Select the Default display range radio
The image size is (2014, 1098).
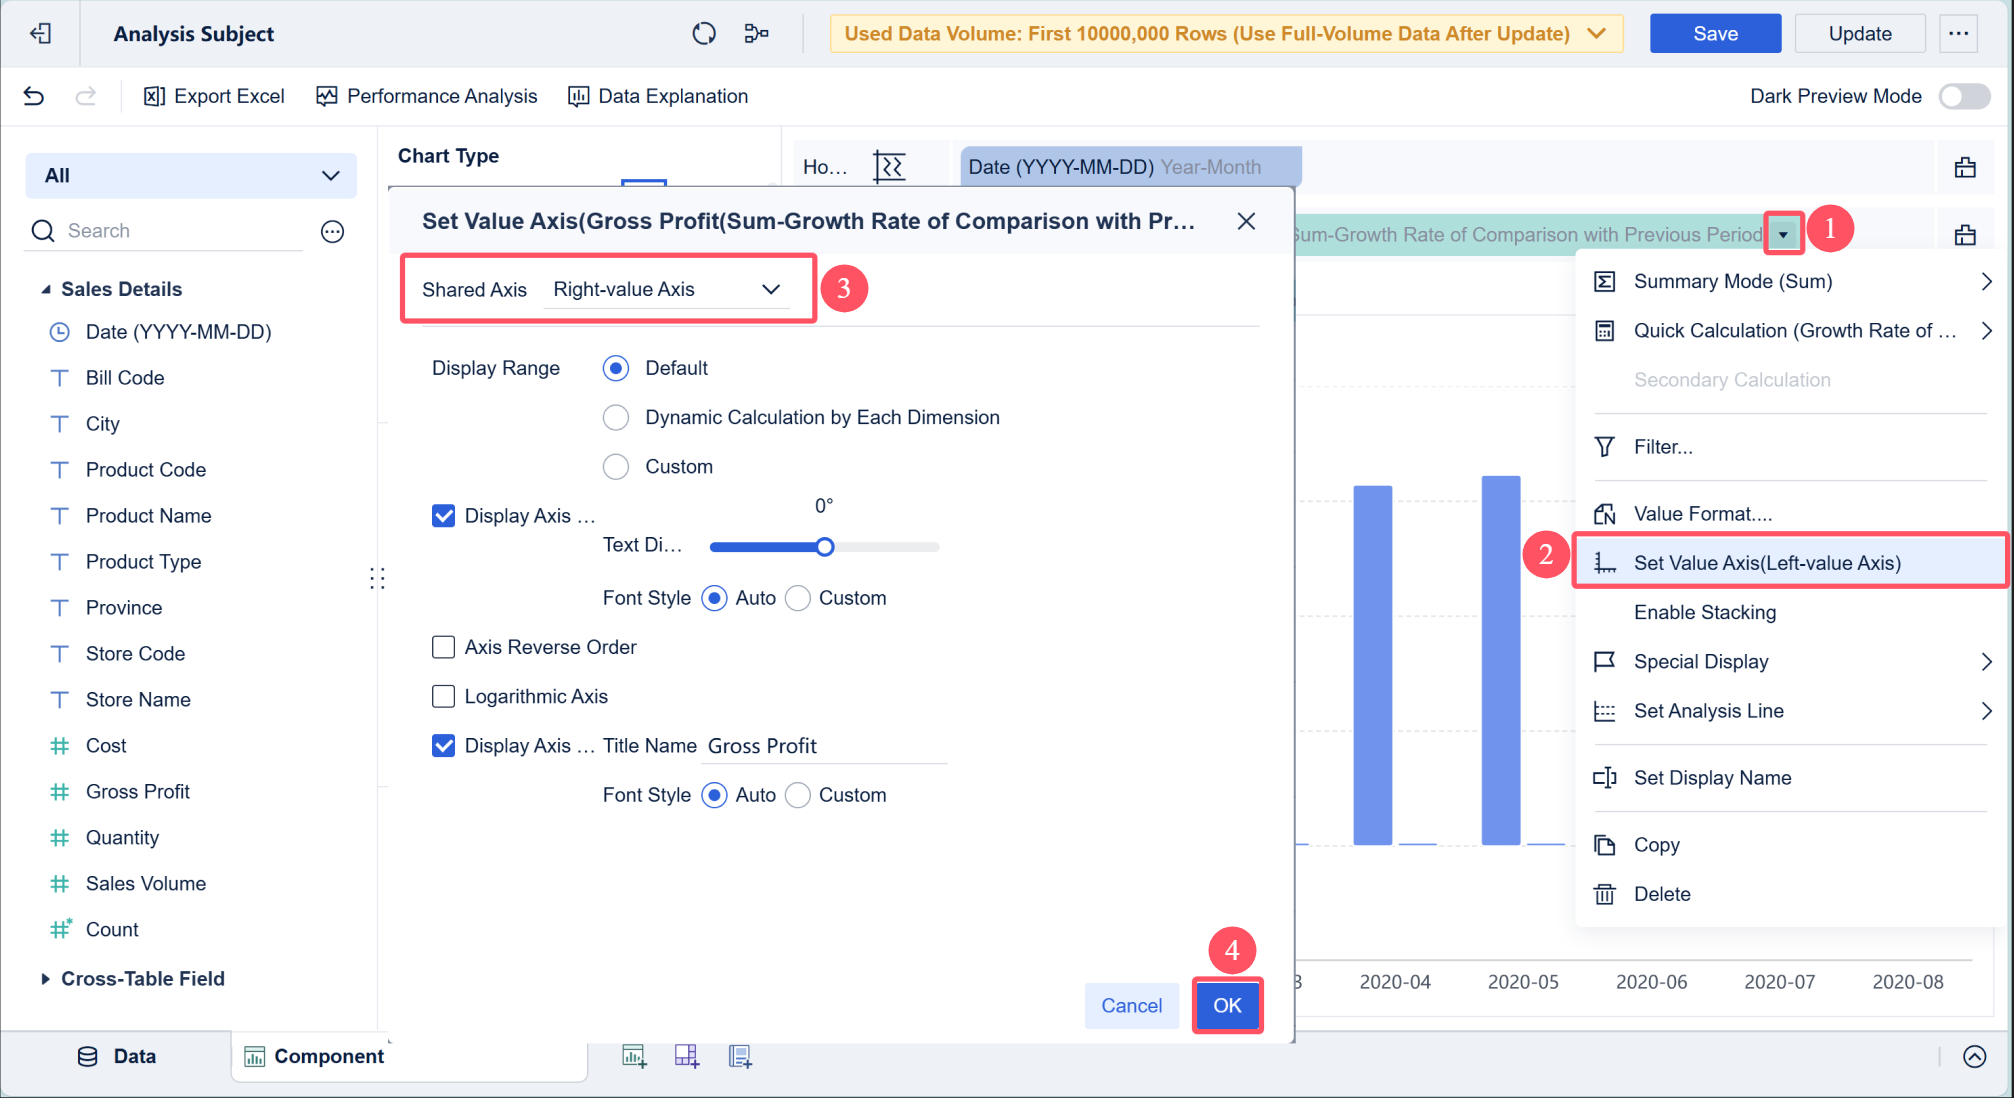pyautogui.click(x=616, y=368)
